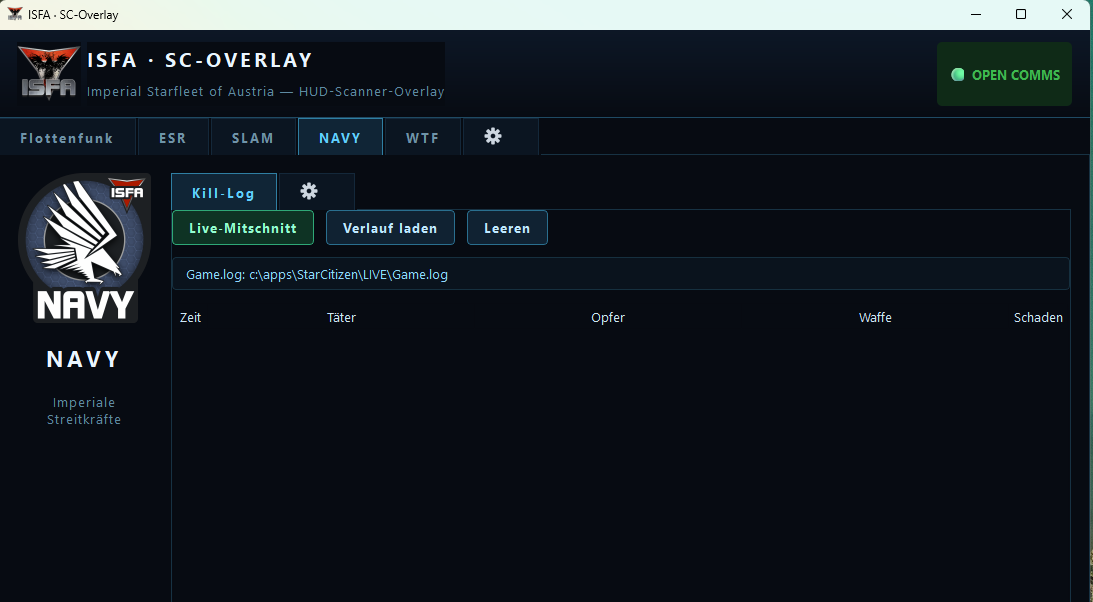This screenshot has height=602, width=1093.
Task: Click the Opfer column header
Action: pyautogui.click(x=608, y=318)
